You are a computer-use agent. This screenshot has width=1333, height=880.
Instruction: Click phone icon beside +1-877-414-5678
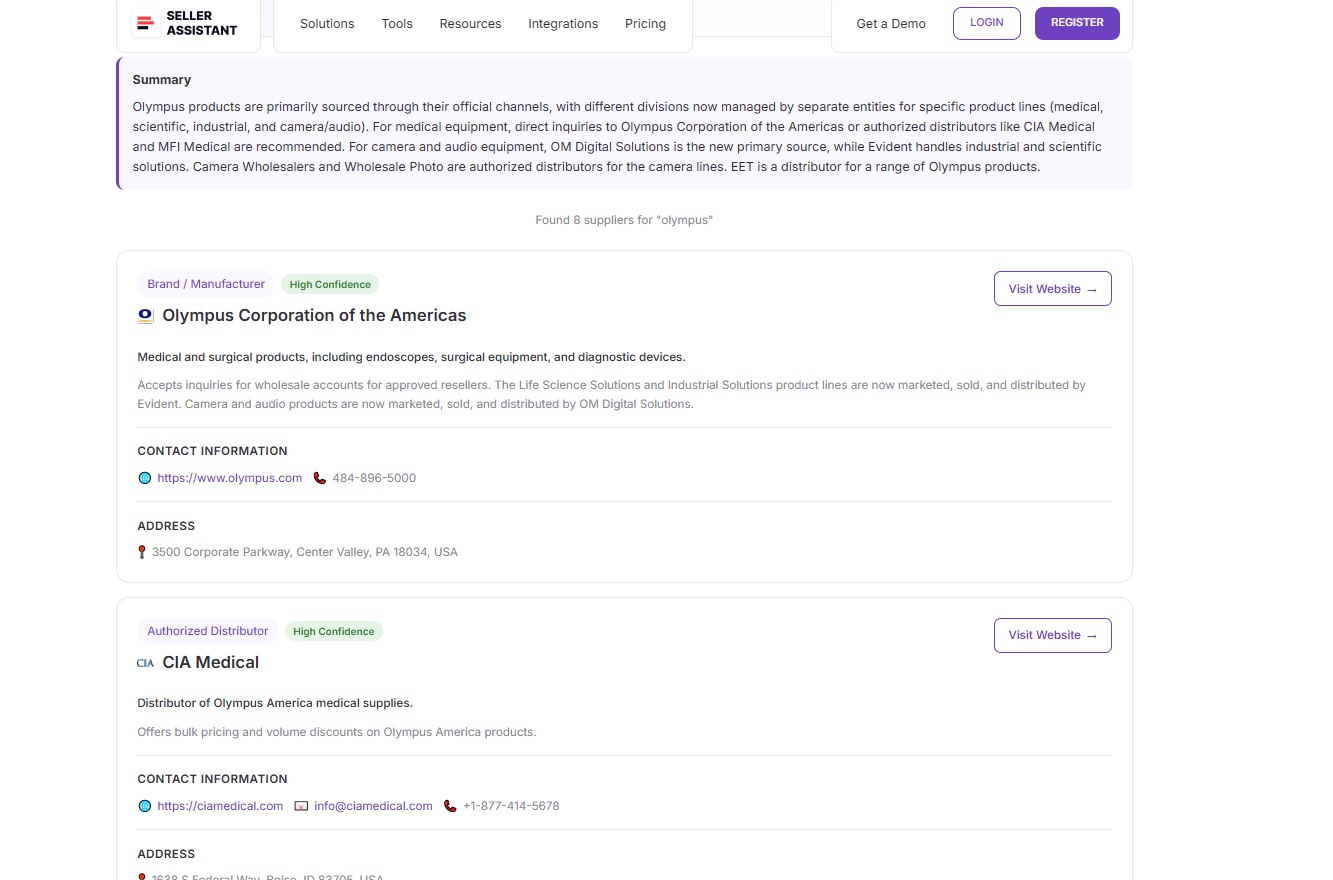point(450,806)
